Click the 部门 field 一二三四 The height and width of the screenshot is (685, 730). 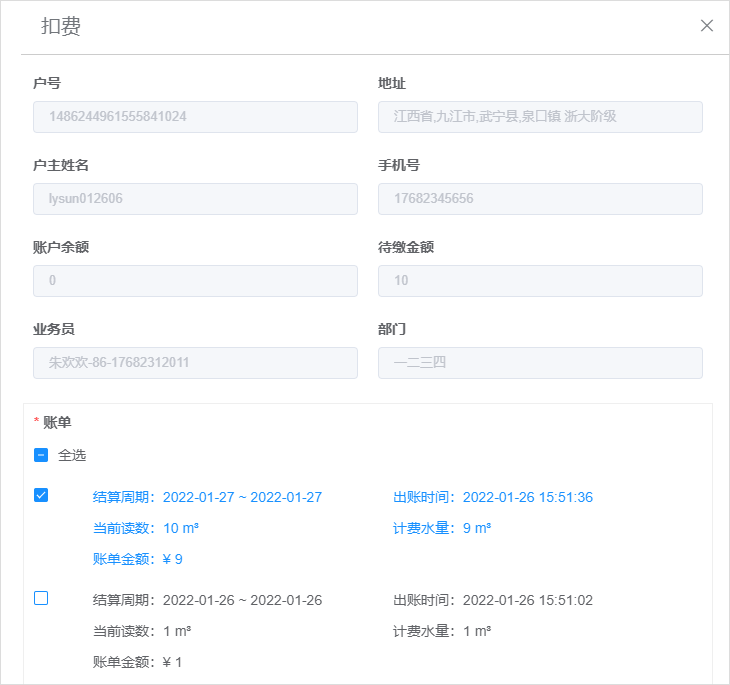pos(540,363)
